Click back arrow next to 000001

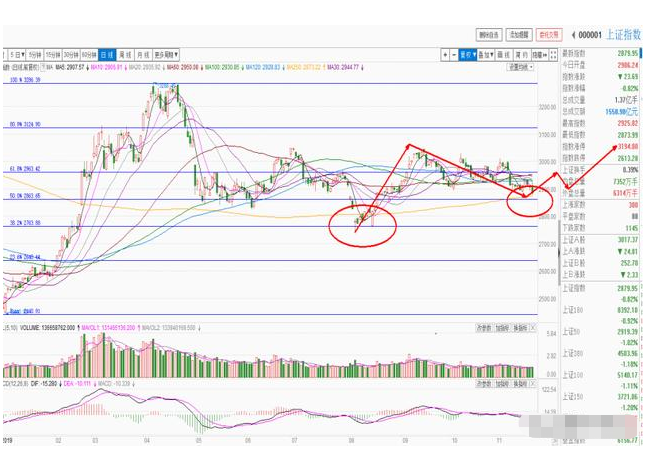pos(573,35)
